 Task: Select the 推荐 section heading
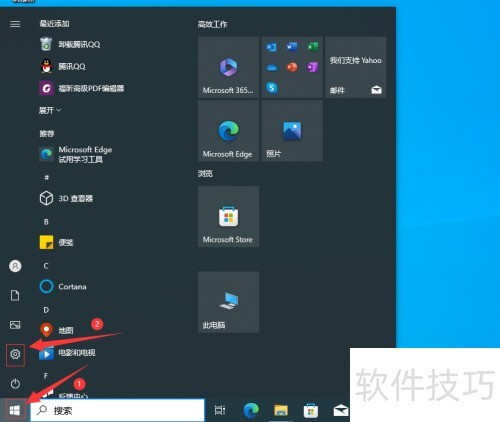47,134
